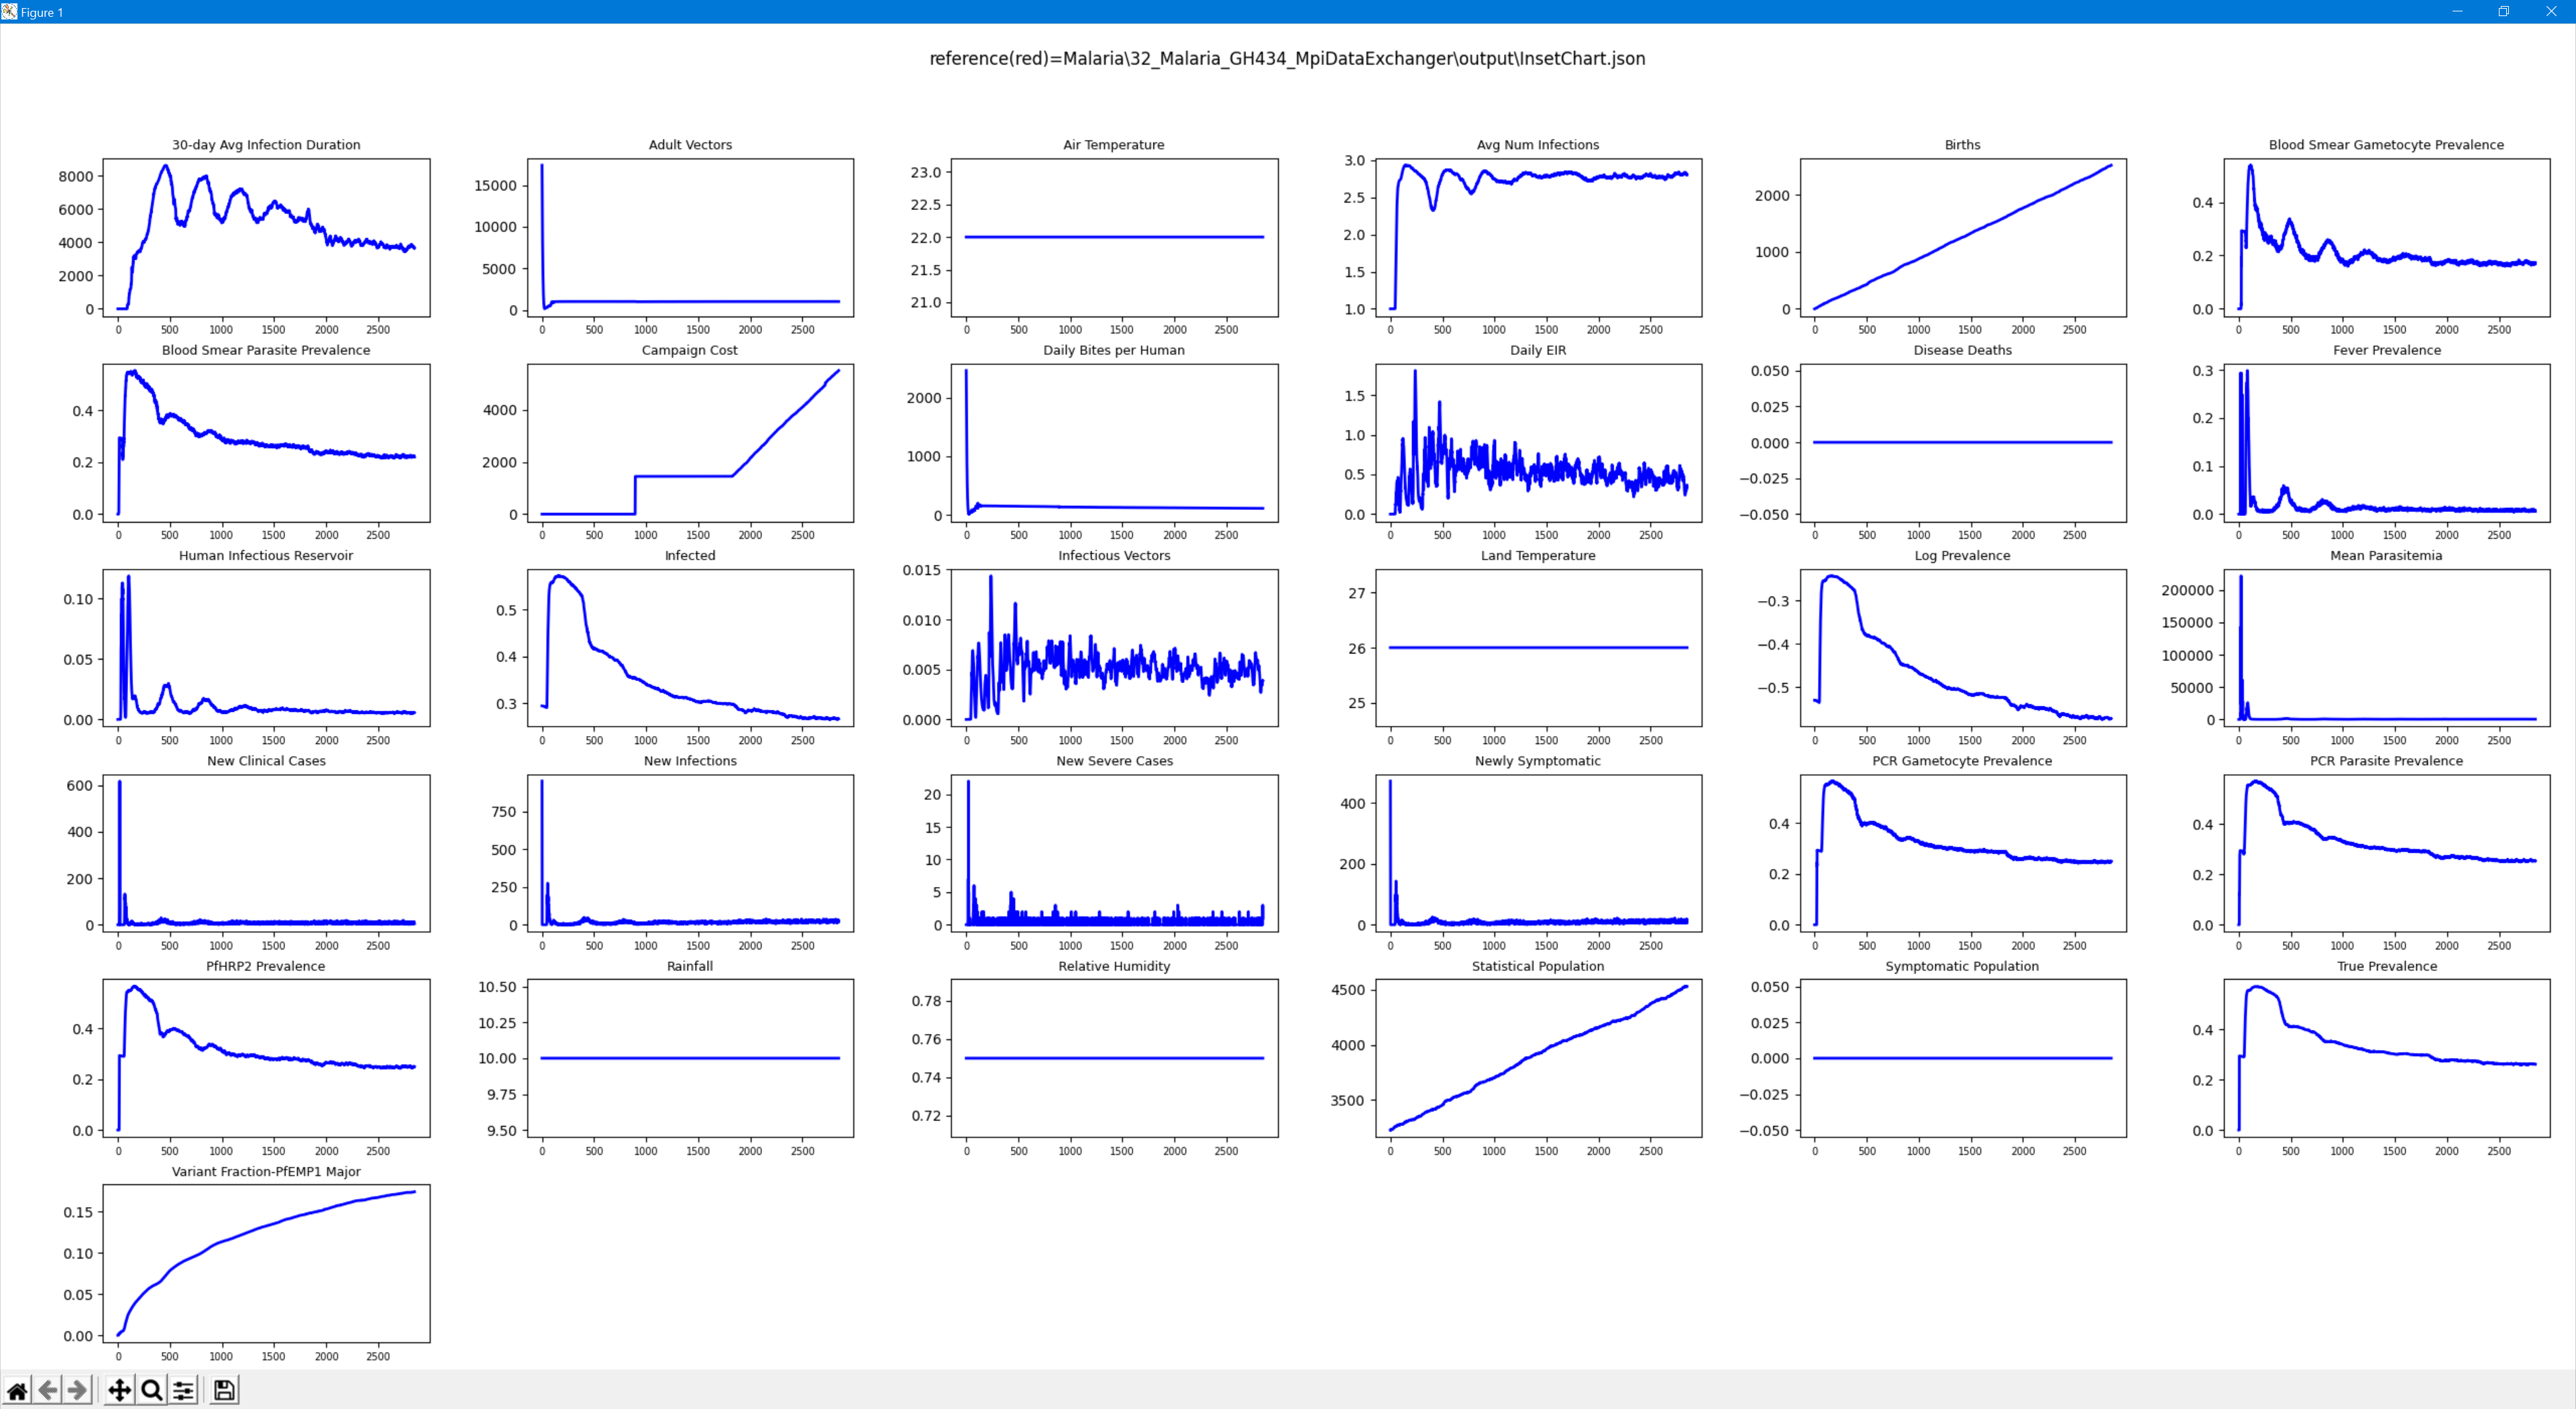Click the Births chart area
Screen dimensions: 2576x1409
(x=1962, y=237)
